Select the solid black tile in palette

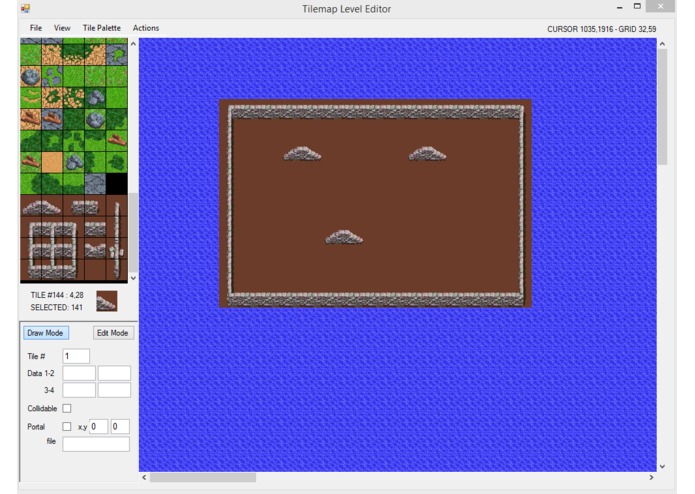point(117,184)
